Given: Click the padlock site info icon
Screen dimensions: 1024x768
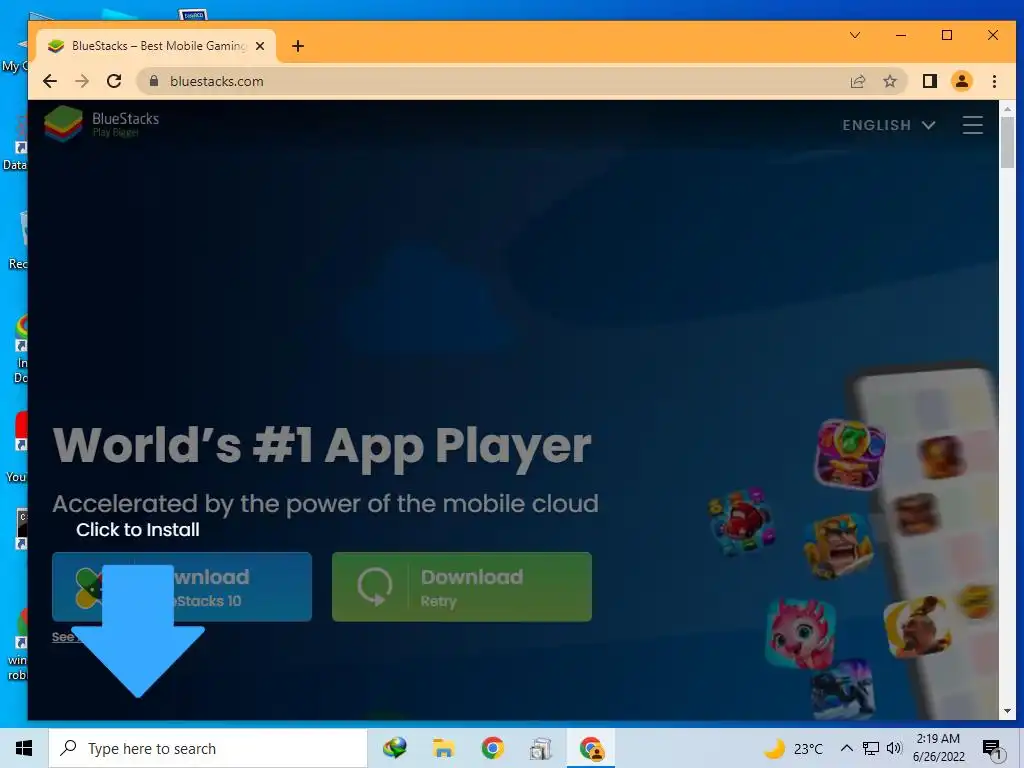Looking at the screenshot, I should (153, 81).
